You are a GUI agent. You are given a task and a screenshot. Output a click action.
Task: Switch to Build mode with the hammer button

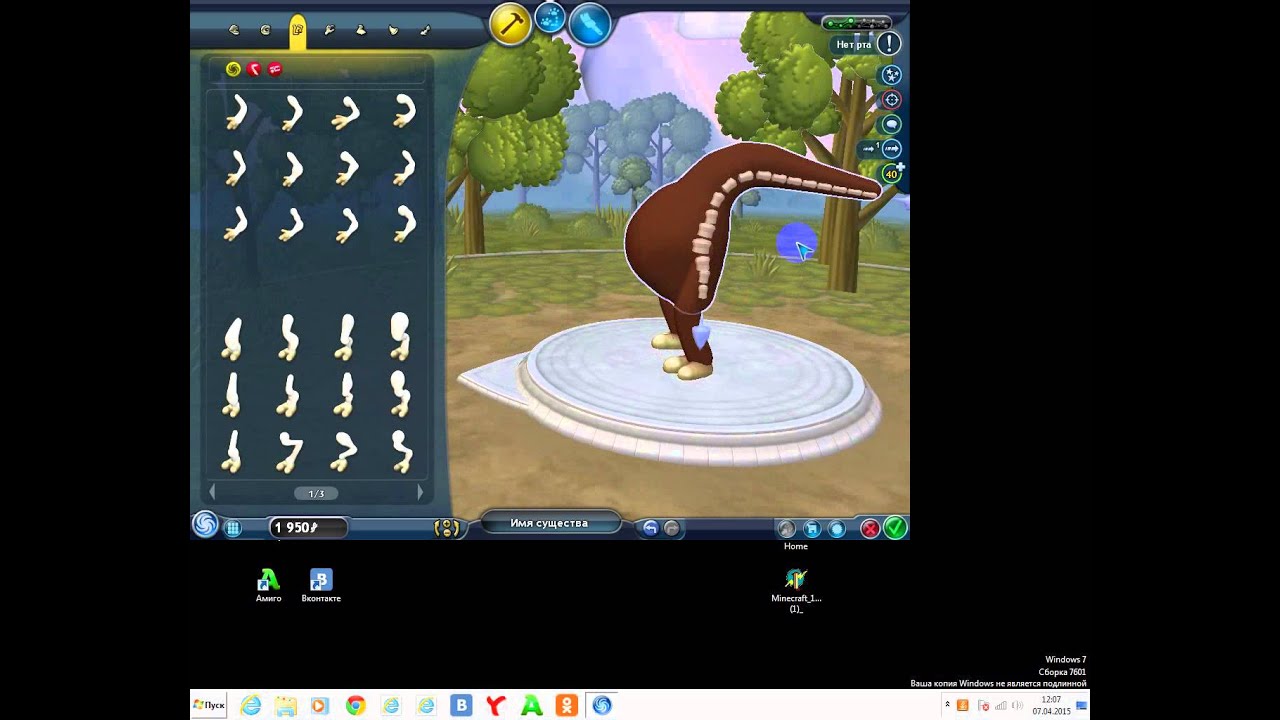(x=510, y=24)
